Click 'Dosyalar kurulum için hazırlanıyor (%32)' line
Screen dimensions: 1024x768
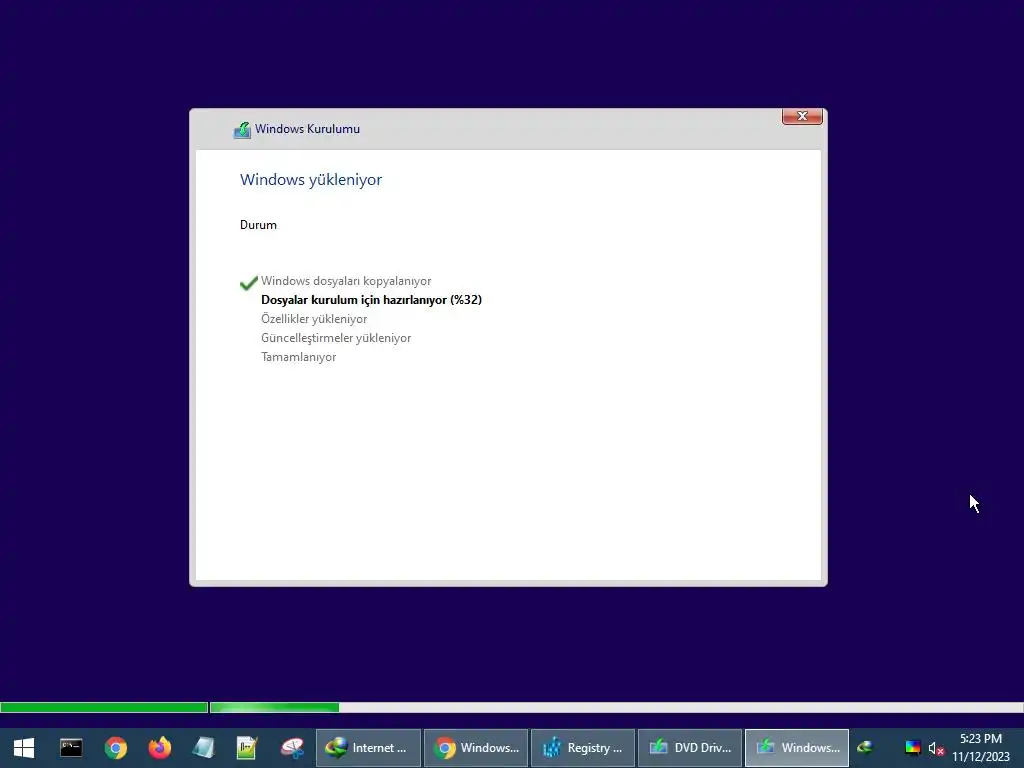point(372,300)
